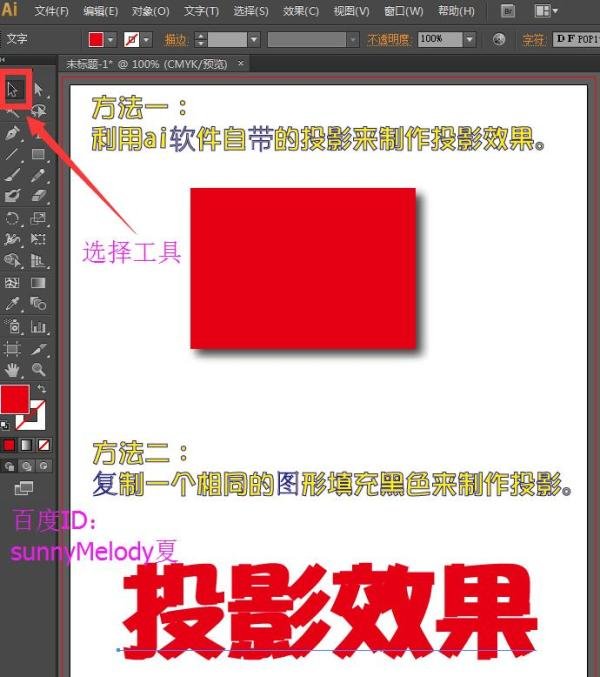This screenshot has height=677, width=600.
Task: Collapse the tools panel double-arrow
Action: pyautogui.click(x=3, y=59)
